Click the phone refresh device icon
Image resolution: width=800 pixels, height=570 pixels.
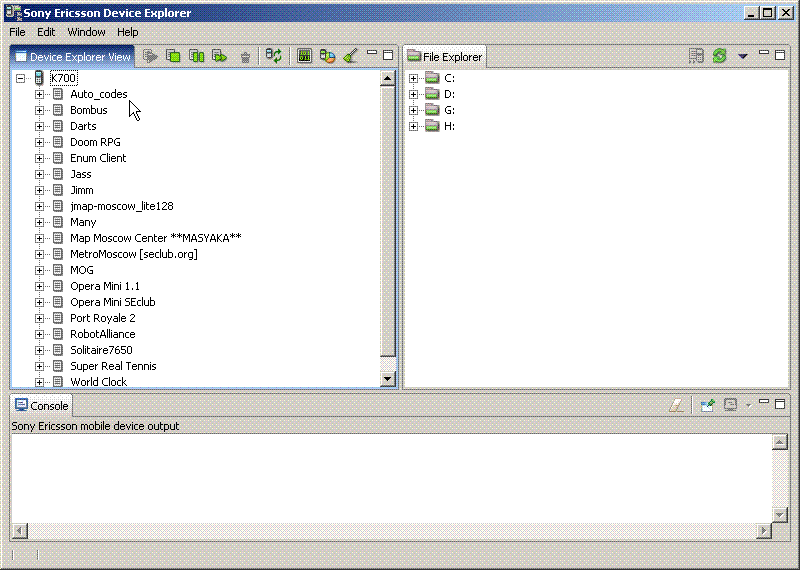(274, 56)
